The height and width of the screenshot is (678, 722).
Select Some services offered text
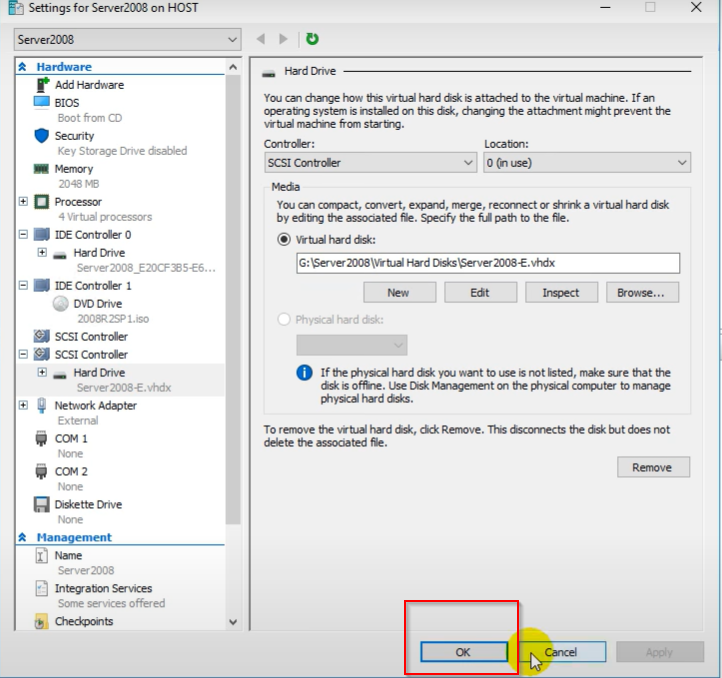coord(111,603)
